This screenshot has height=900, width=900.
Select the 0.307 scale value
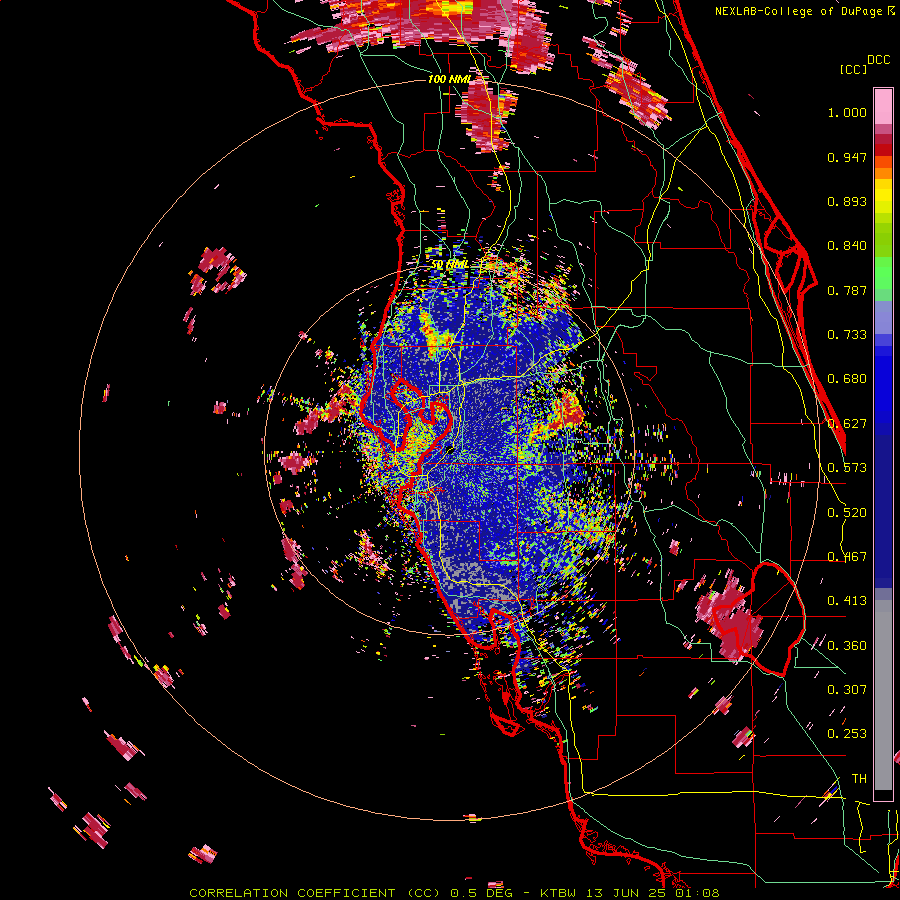(847, 690)
